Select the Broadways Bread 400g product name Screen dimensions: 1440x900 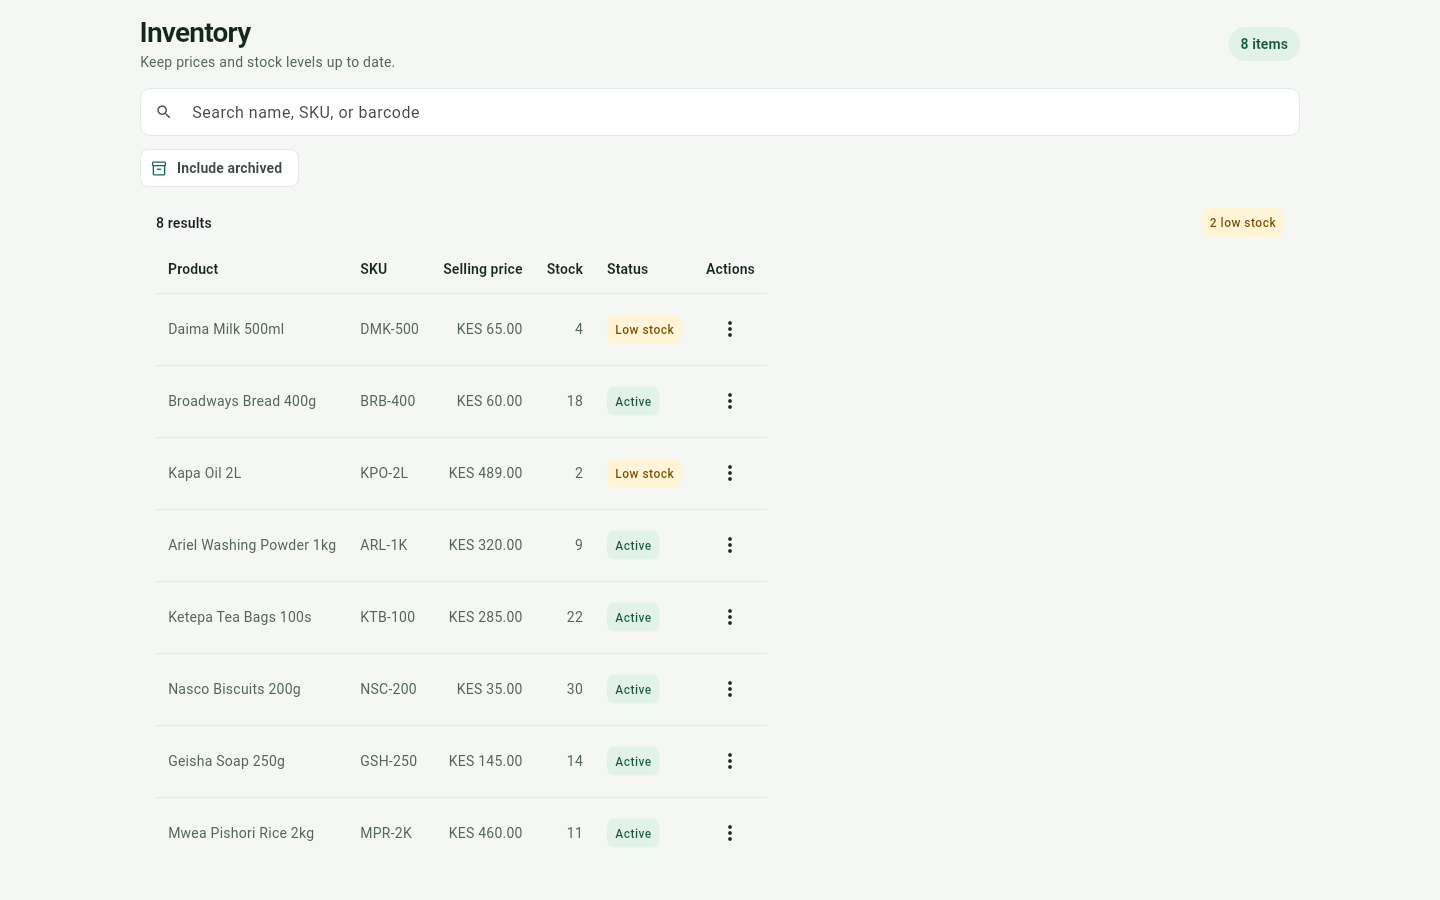pyautogui.click(x=242, y=401)
